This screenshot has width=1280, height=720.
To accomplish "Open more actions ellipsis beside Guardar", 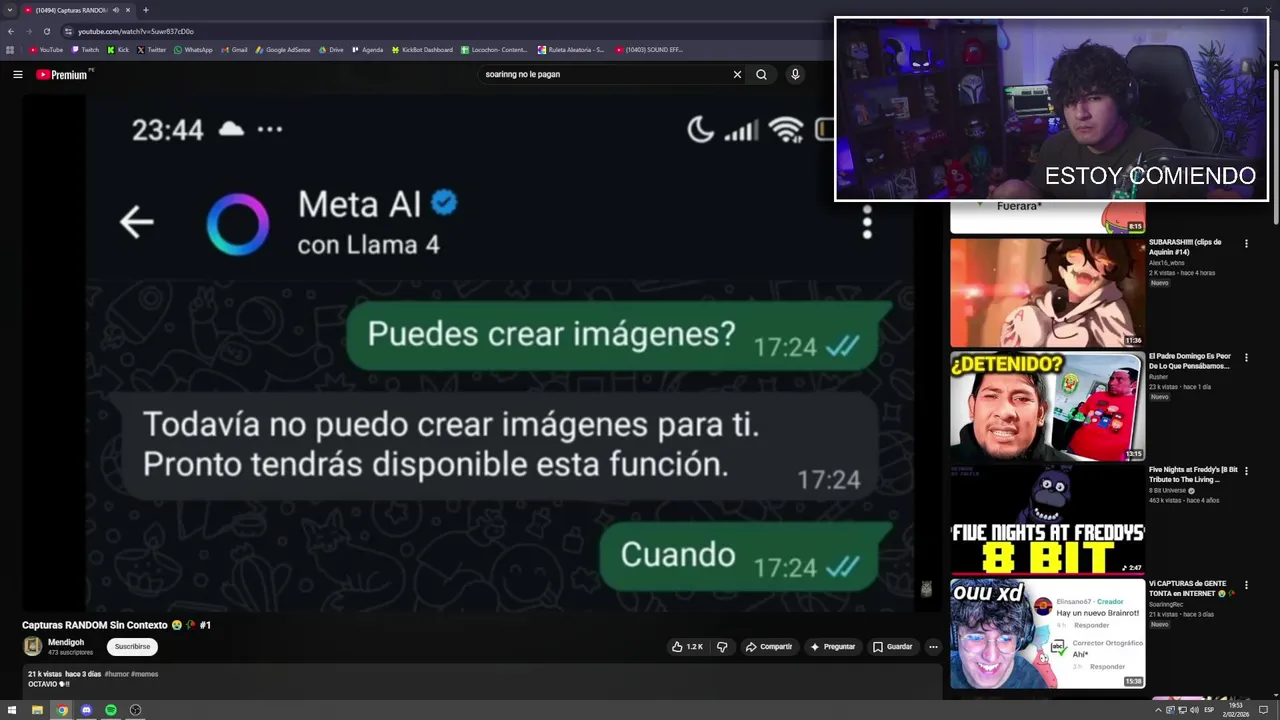I will coord(933,647).
